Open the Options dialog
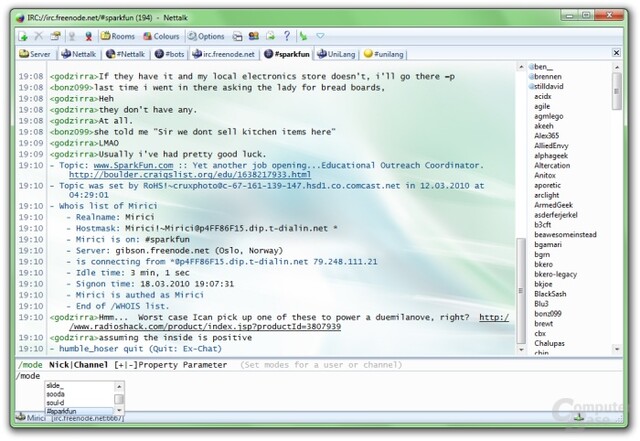640x441 pixels. [x=206, y=36]
